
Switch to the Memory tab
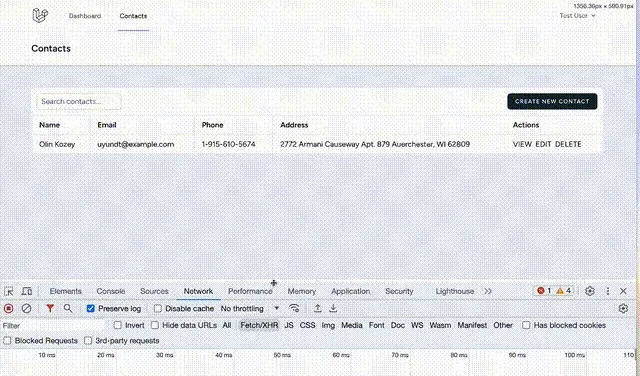[302, 291]
